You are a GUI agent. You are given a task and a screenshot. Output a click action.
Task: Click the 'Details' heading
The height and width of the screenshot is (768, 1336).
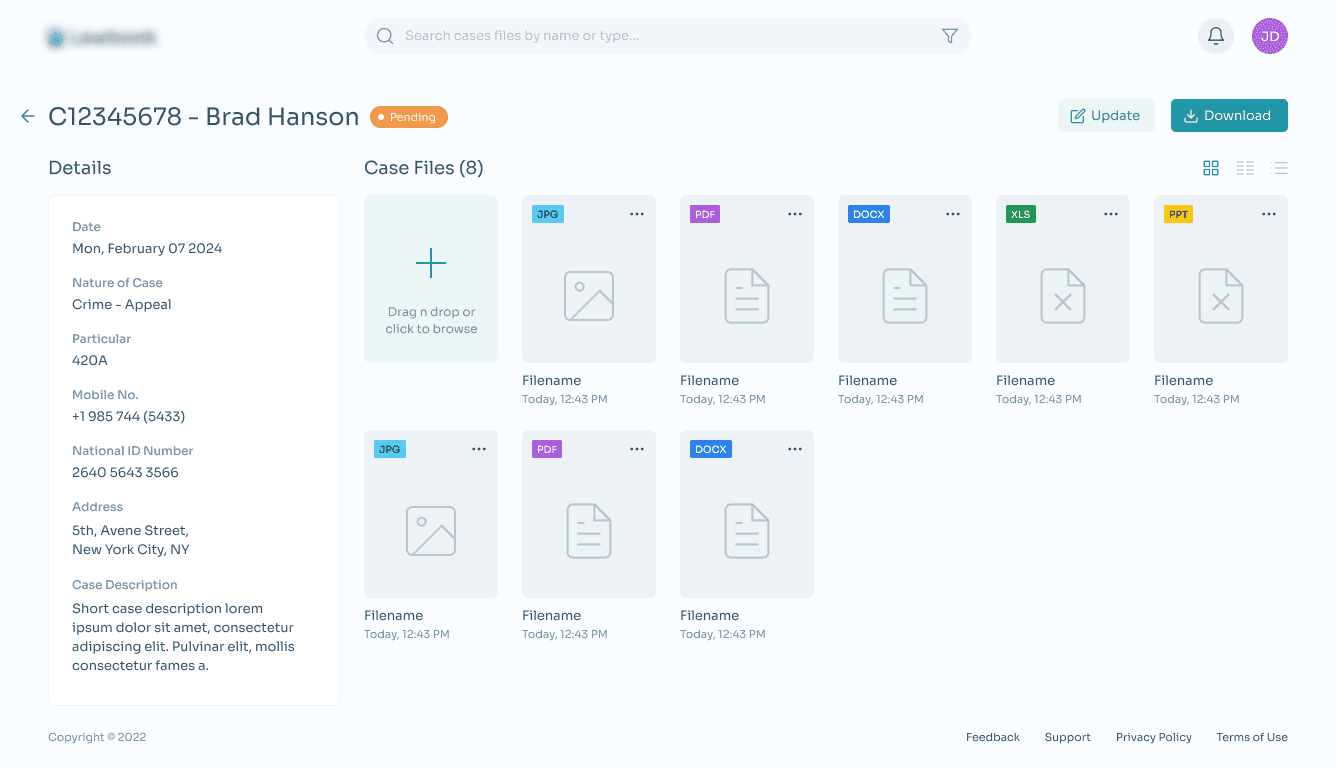[80, 168]
